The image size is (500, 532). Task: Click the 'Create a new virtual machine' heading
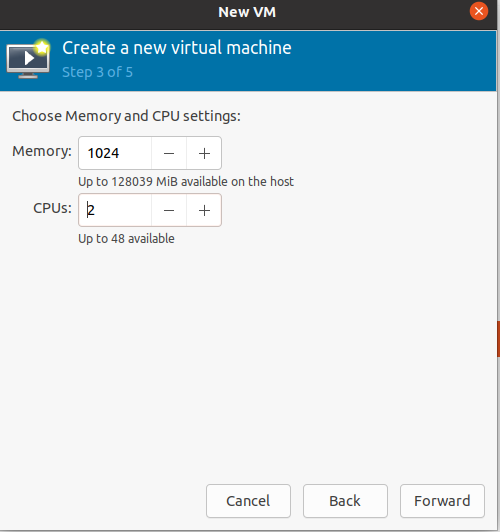(x=177, y=48)
